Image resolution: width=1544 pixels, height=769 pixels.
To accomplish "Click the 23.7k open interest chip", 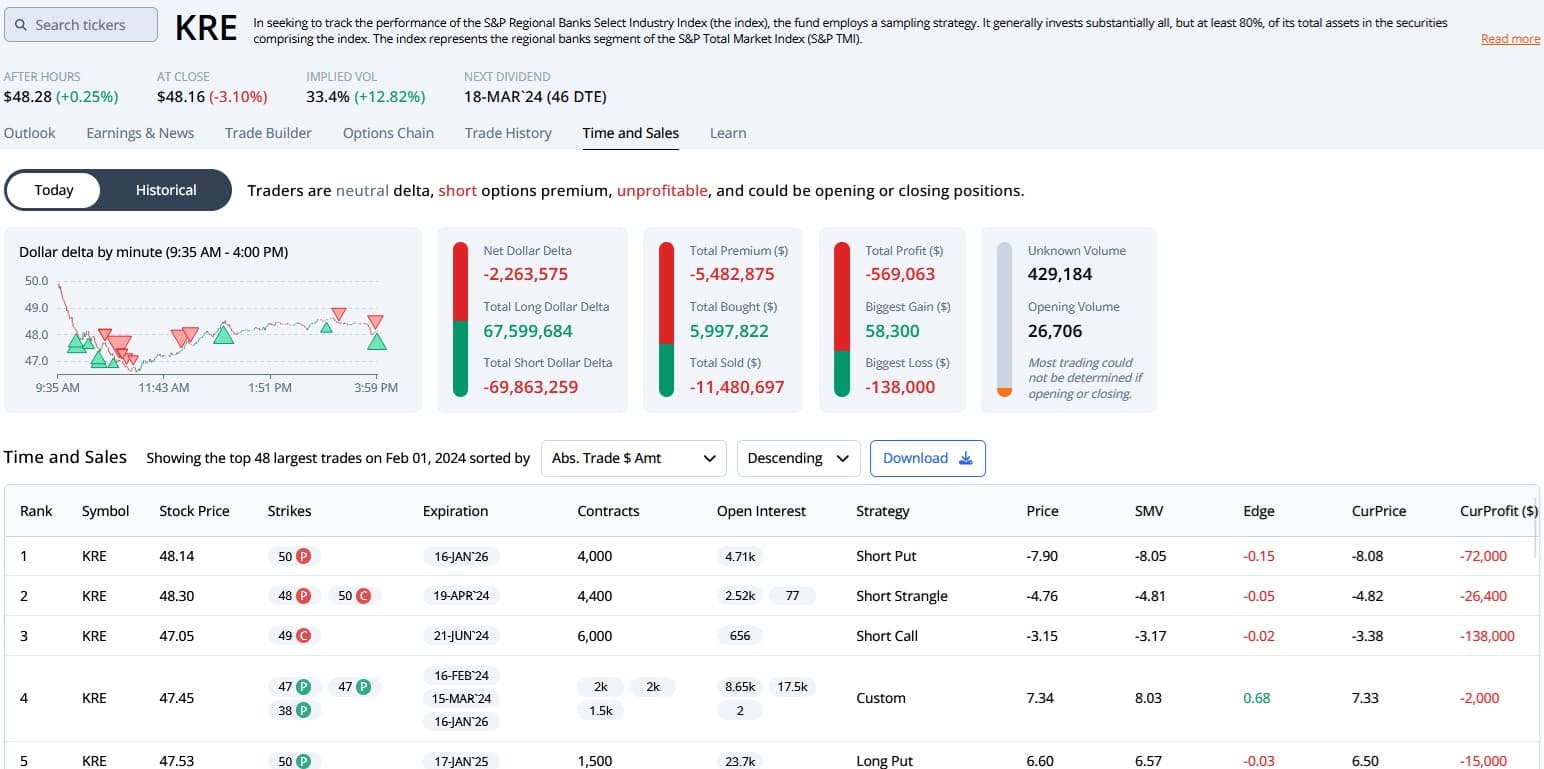I will (x=741, y=761).
